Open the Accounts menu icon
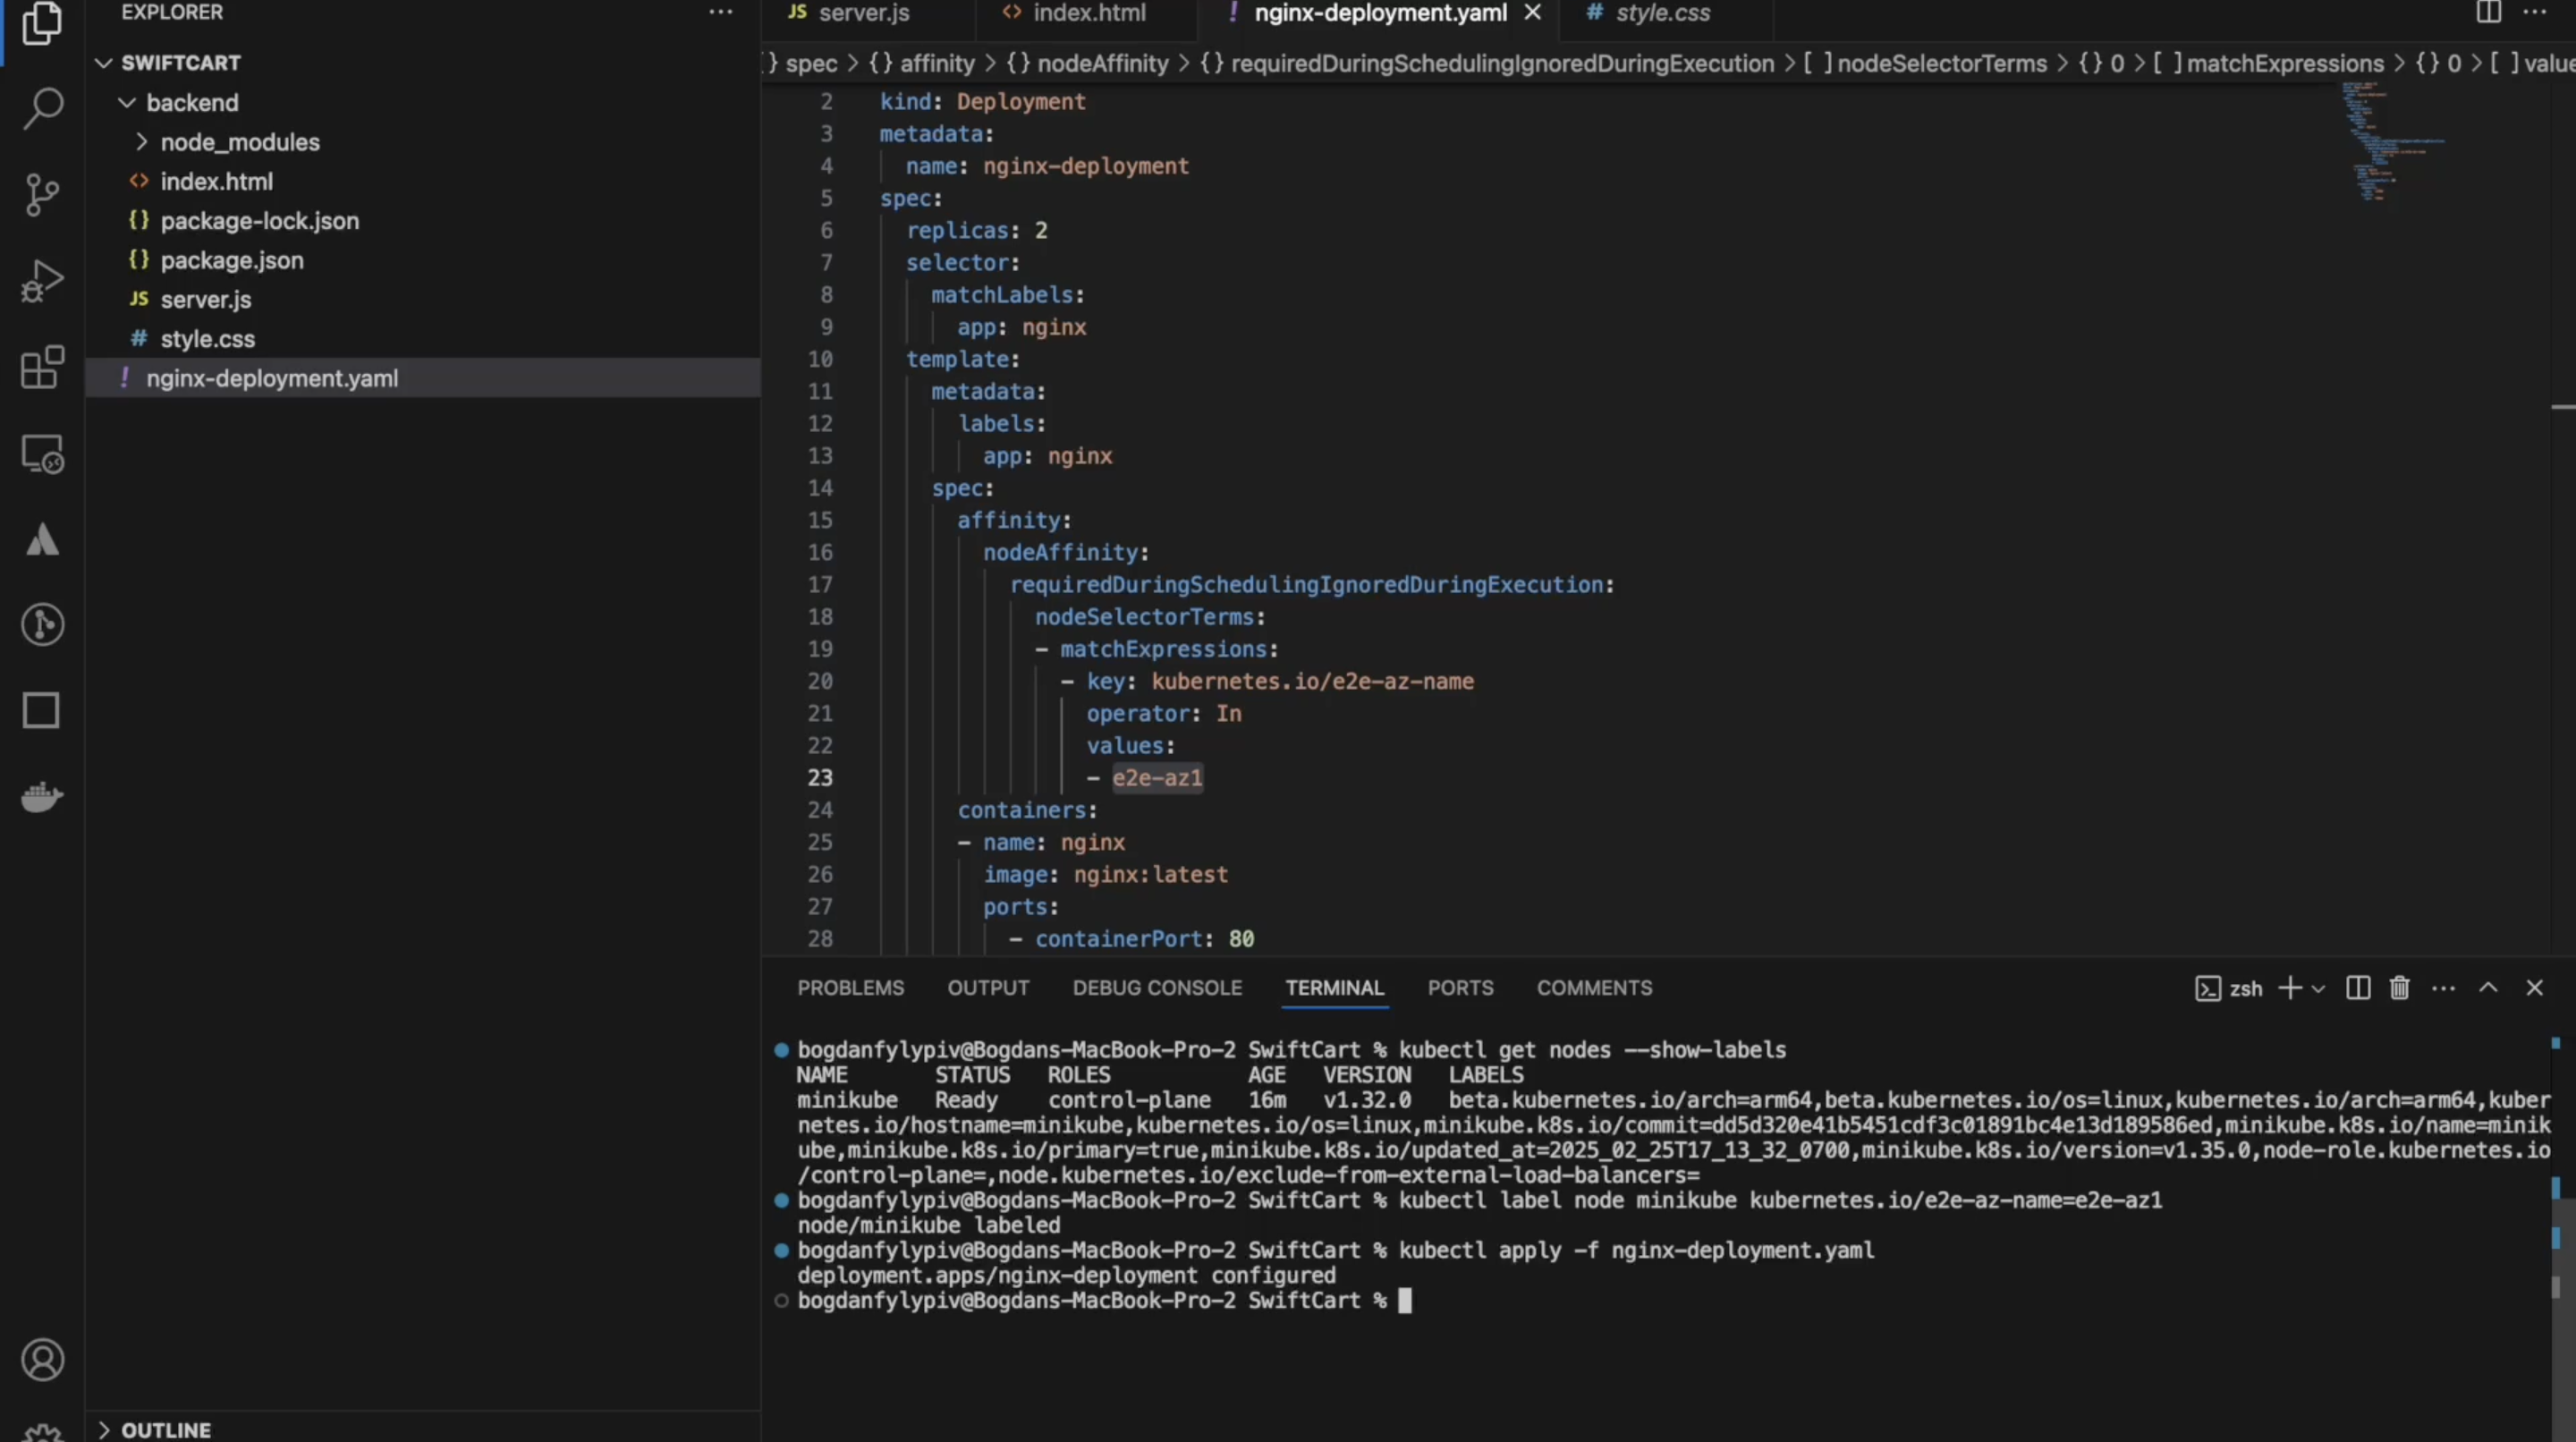The height and width of the screenshot is (1442, 2576). pyautogui.click(x=42, y=1360)
